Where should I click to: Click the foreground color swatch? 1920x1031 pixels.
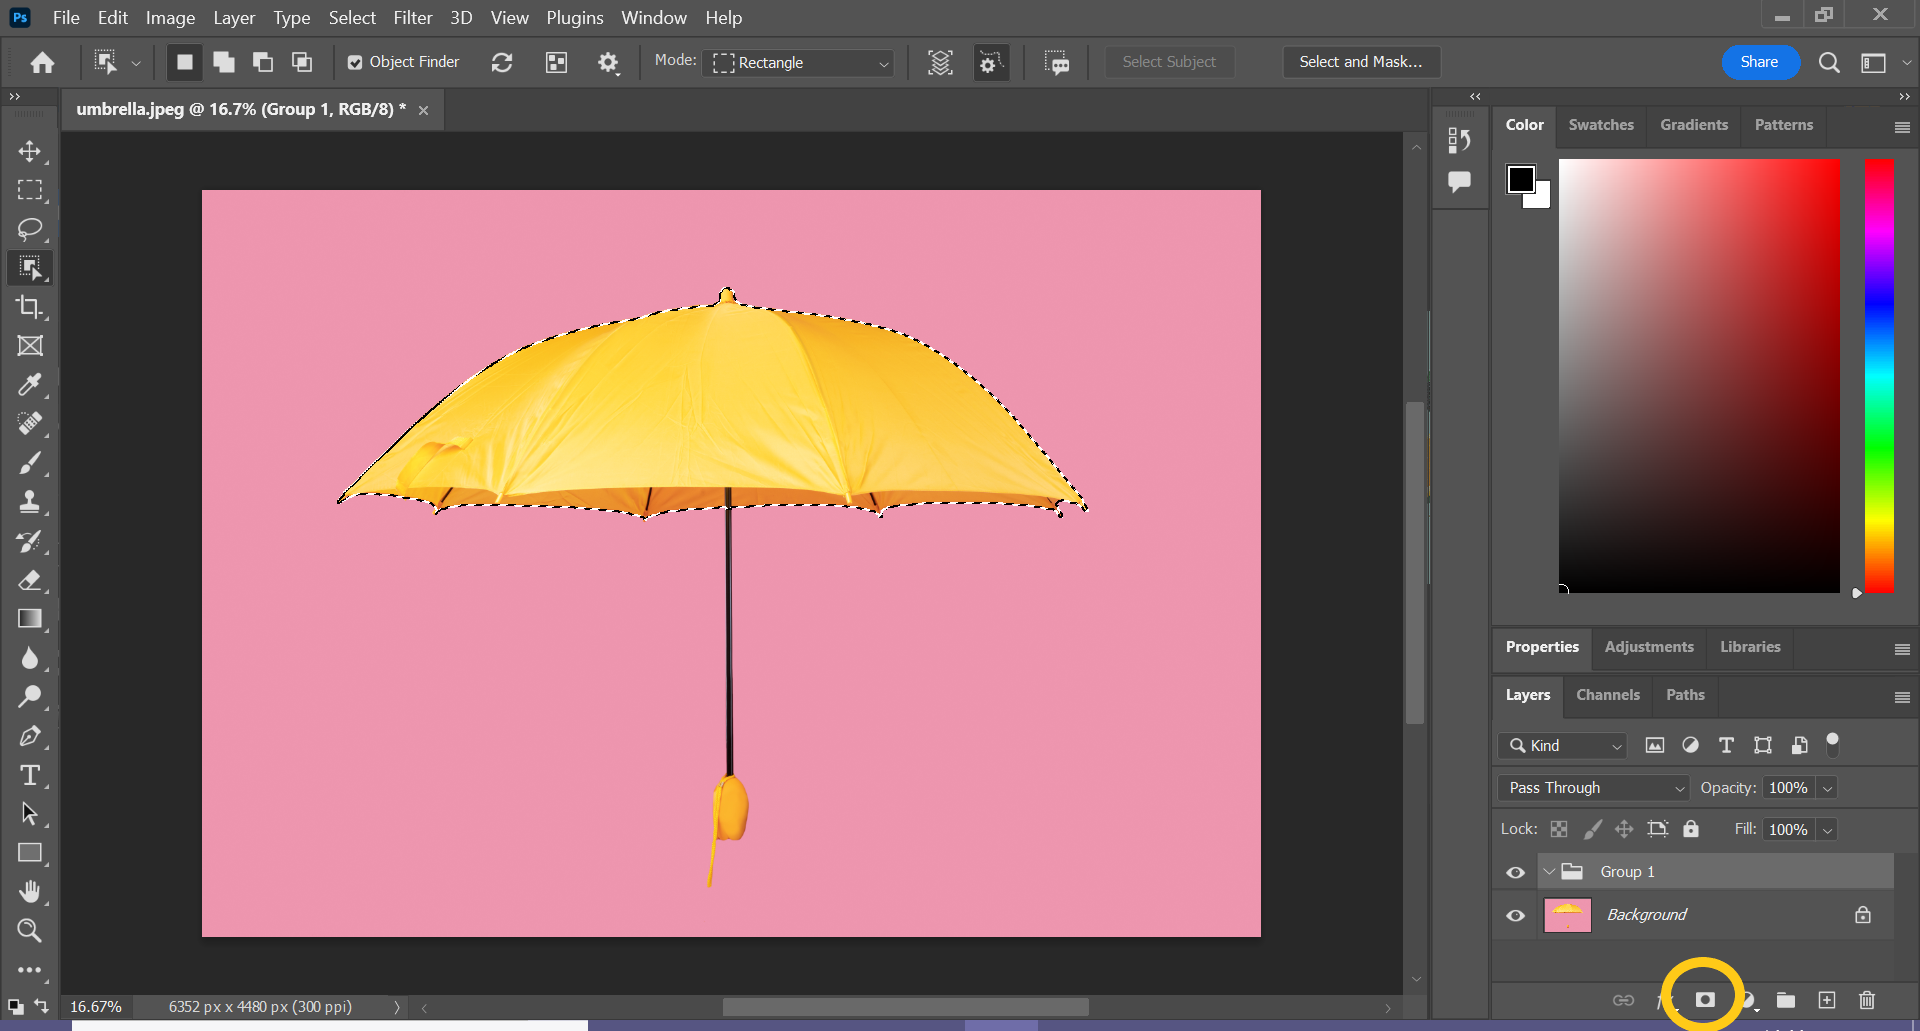click(1521, 179)
